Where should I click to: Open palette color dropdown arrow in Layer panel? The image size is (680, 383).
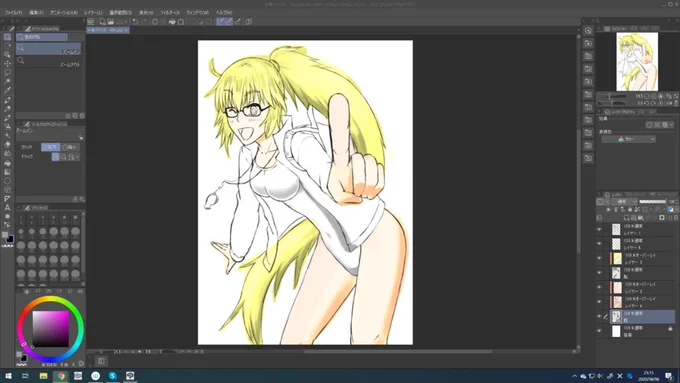(x=607, y=202)
